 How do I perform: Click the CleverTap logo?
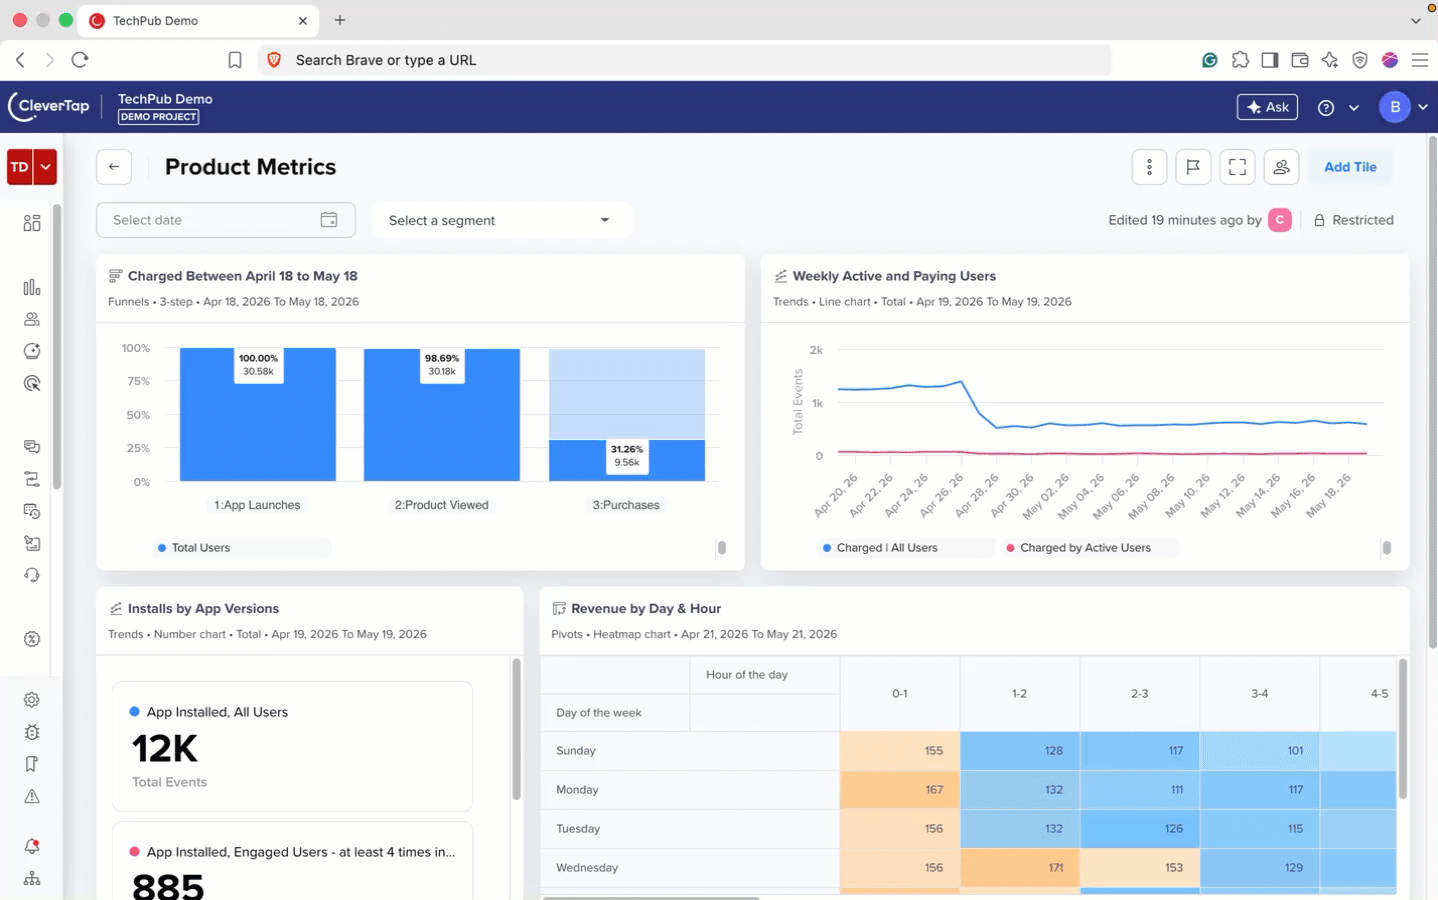click(x=49, y=107)
